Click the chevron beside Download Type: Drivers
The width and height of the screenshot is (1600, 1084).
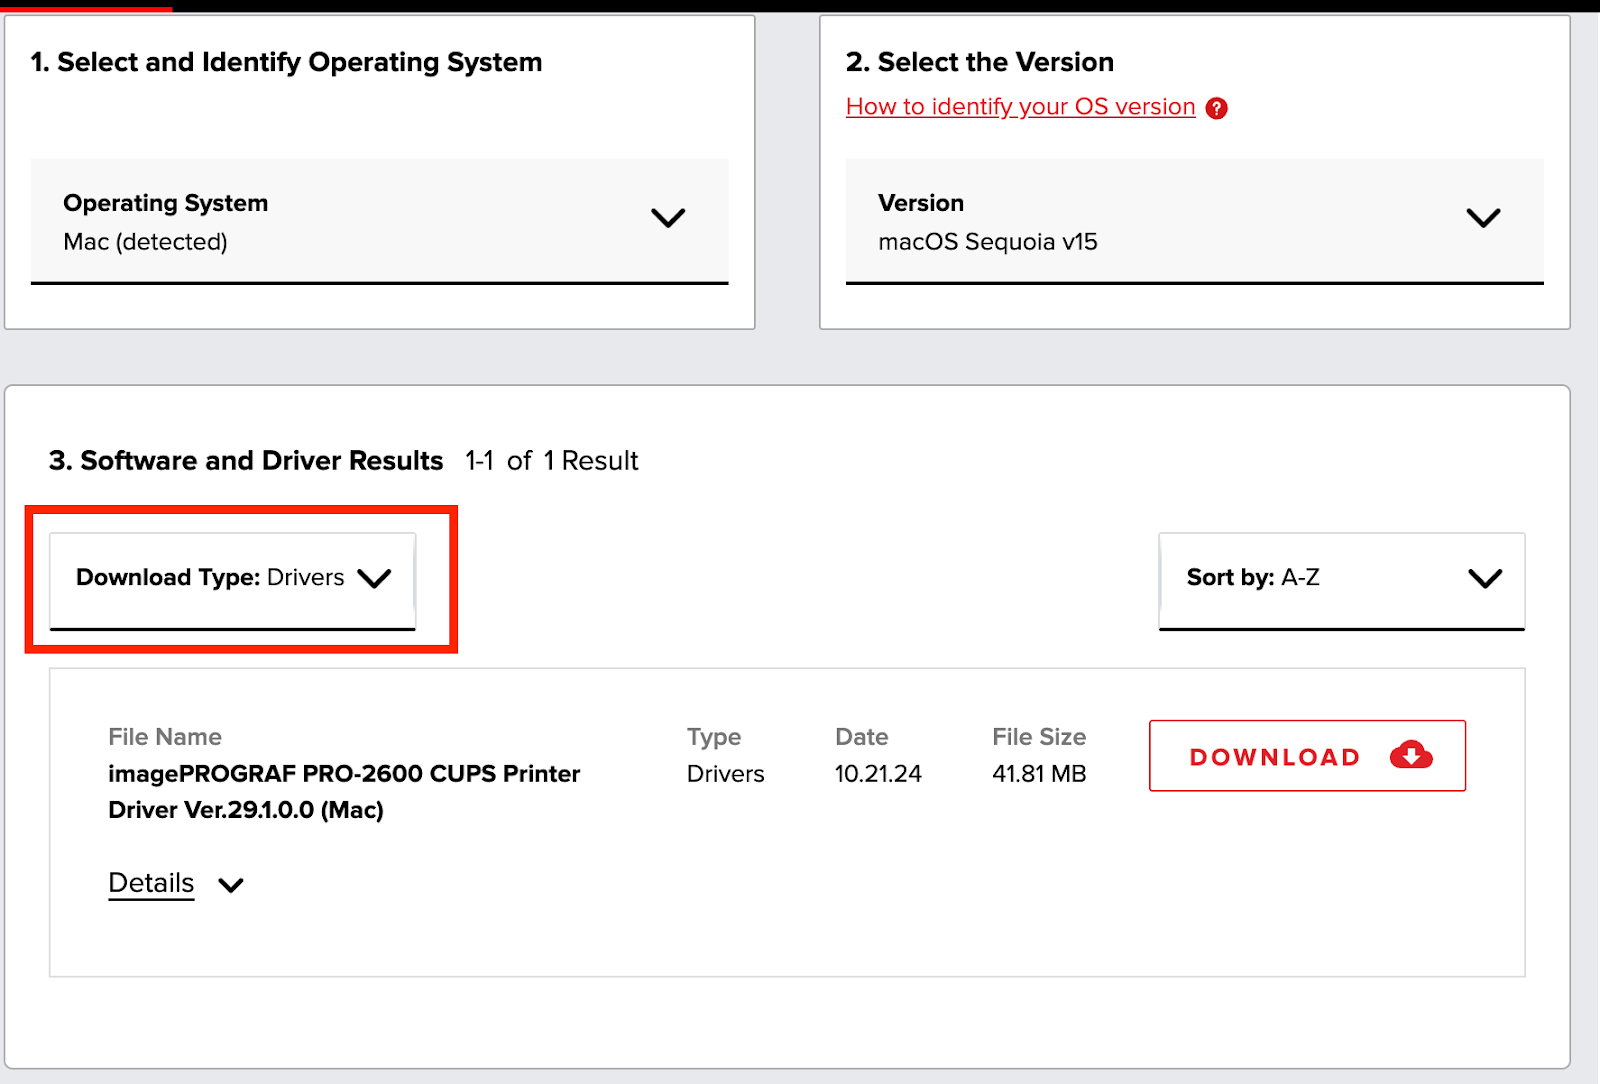(374, 579)
